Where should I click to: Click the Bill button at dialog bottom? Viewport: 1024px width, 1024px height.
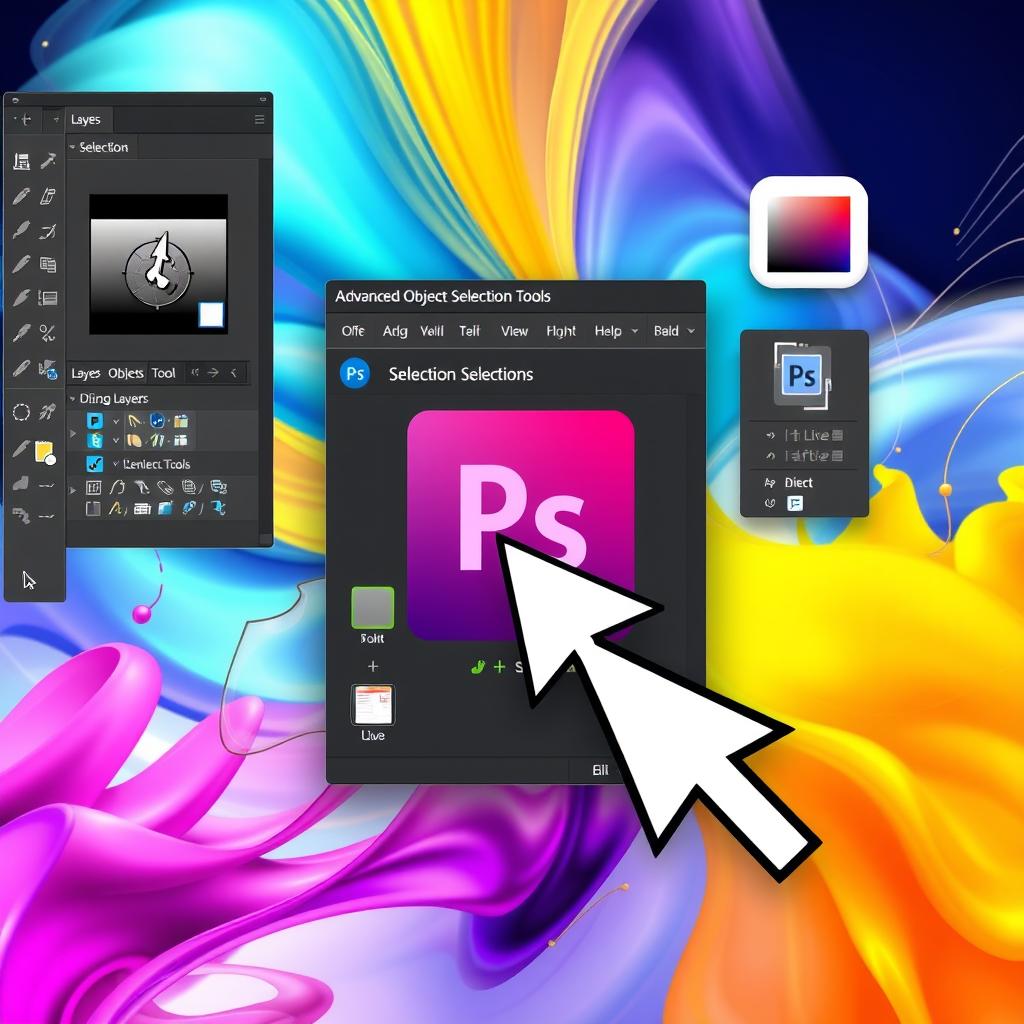click(600, 770)
